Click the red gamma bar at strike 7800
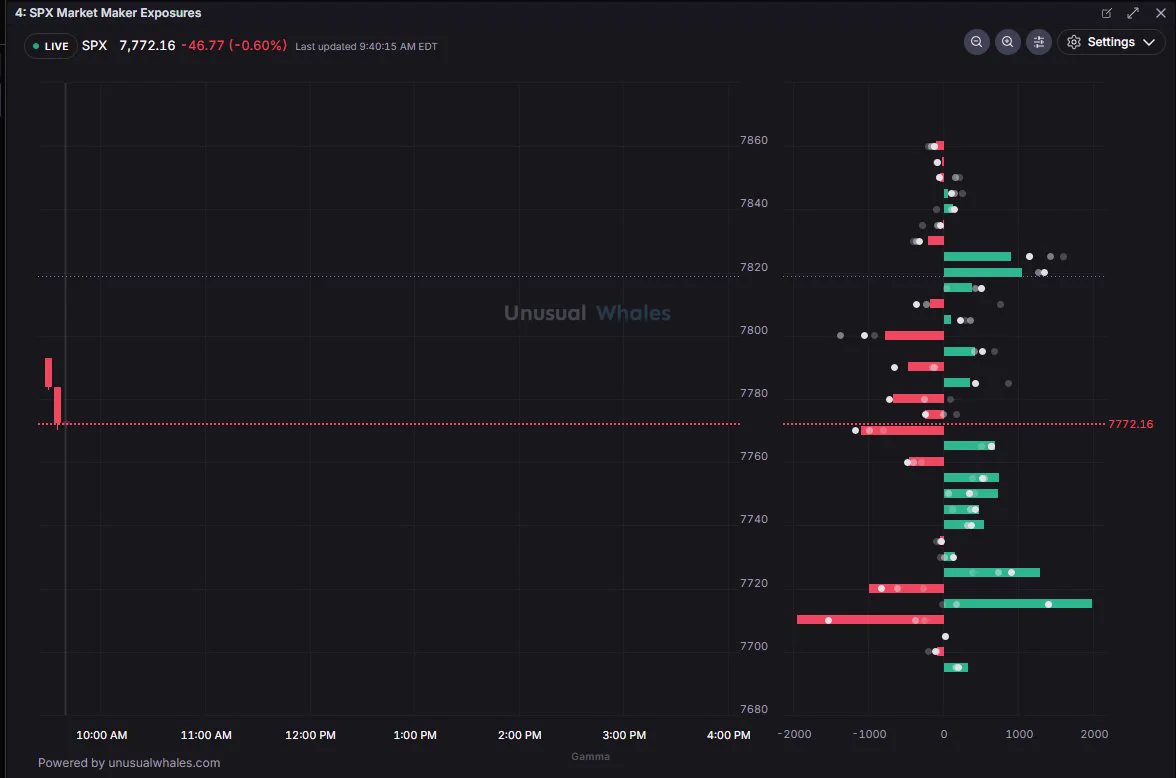1176x778 pixels. (914, 335)
